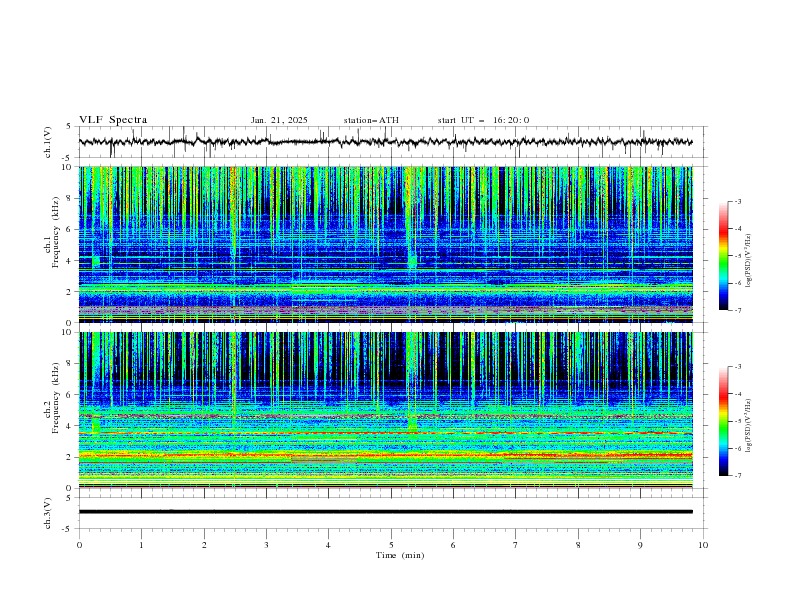Image resolution: width=792 pixels, height=612 pixels.
Task: Click the "ch.1(V)" waveform axis label
Action: [x=48, y=142]
